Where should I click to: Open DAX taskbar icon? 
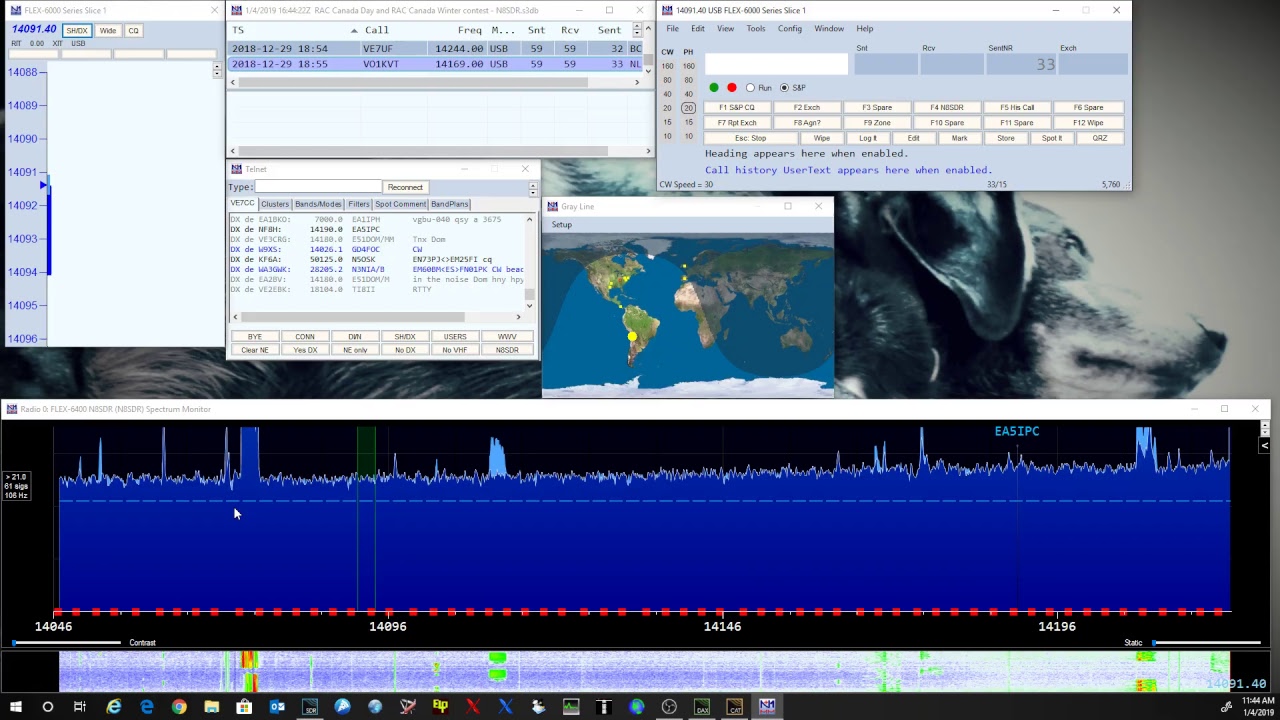click(702, 707)
